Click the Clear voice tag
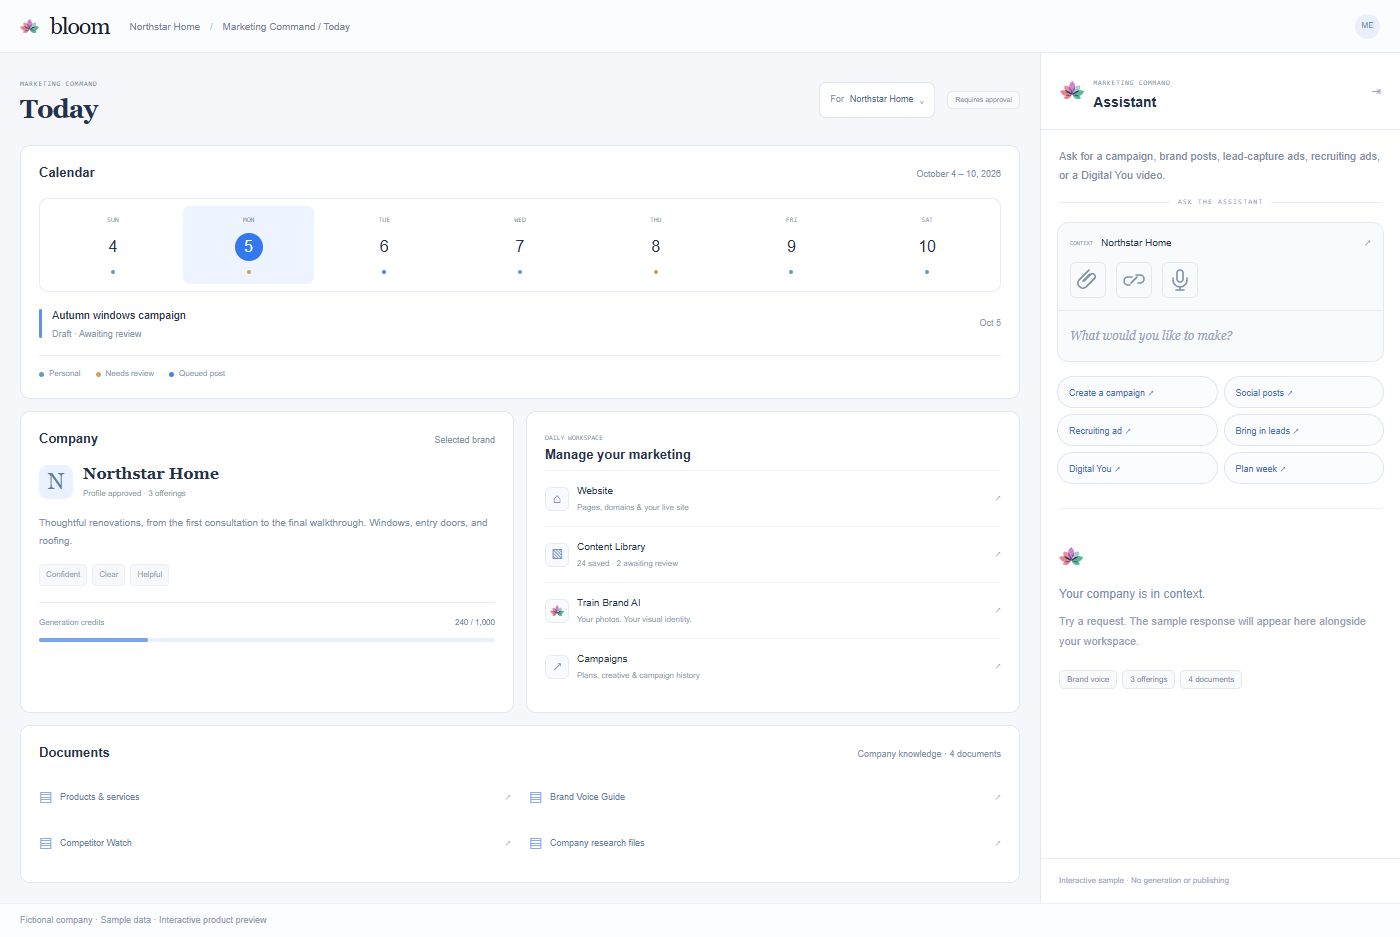 (109, 574)
